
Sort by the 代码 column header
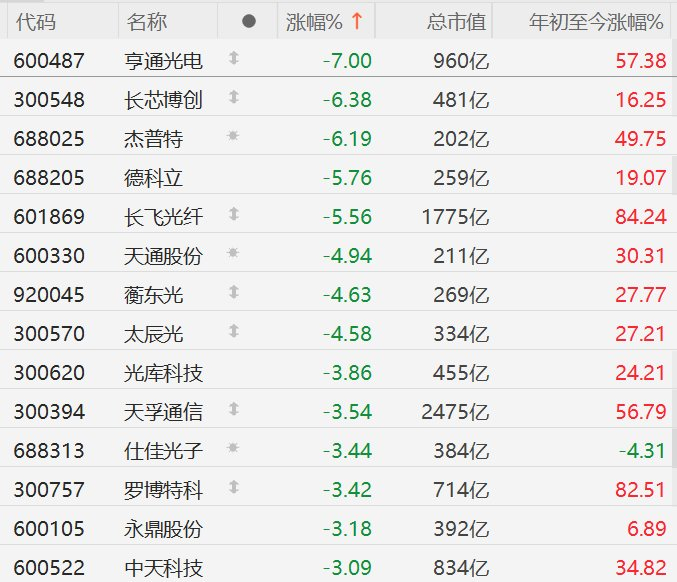point(36,22)
